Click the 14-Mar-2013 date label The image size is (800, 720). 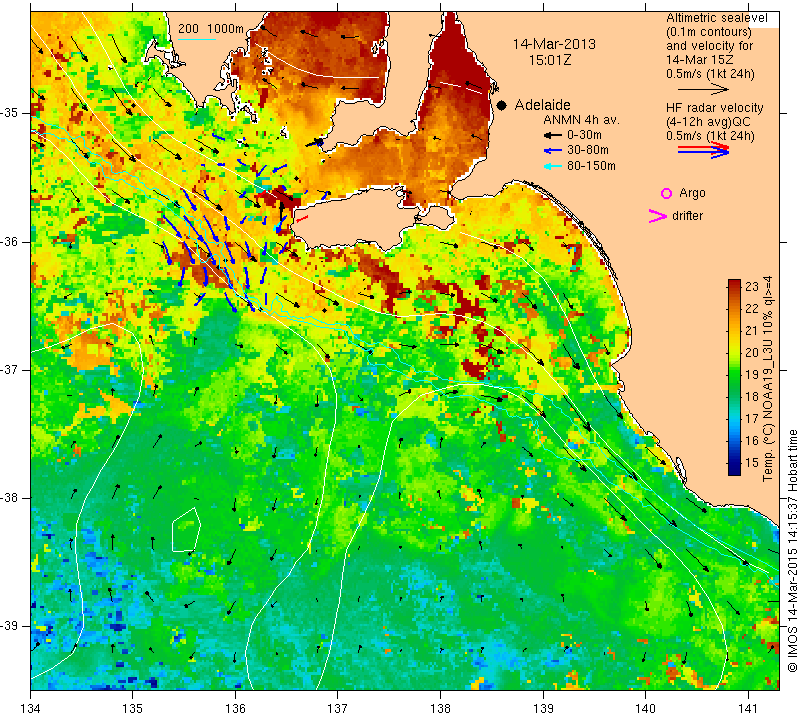(x=554, y=44)
